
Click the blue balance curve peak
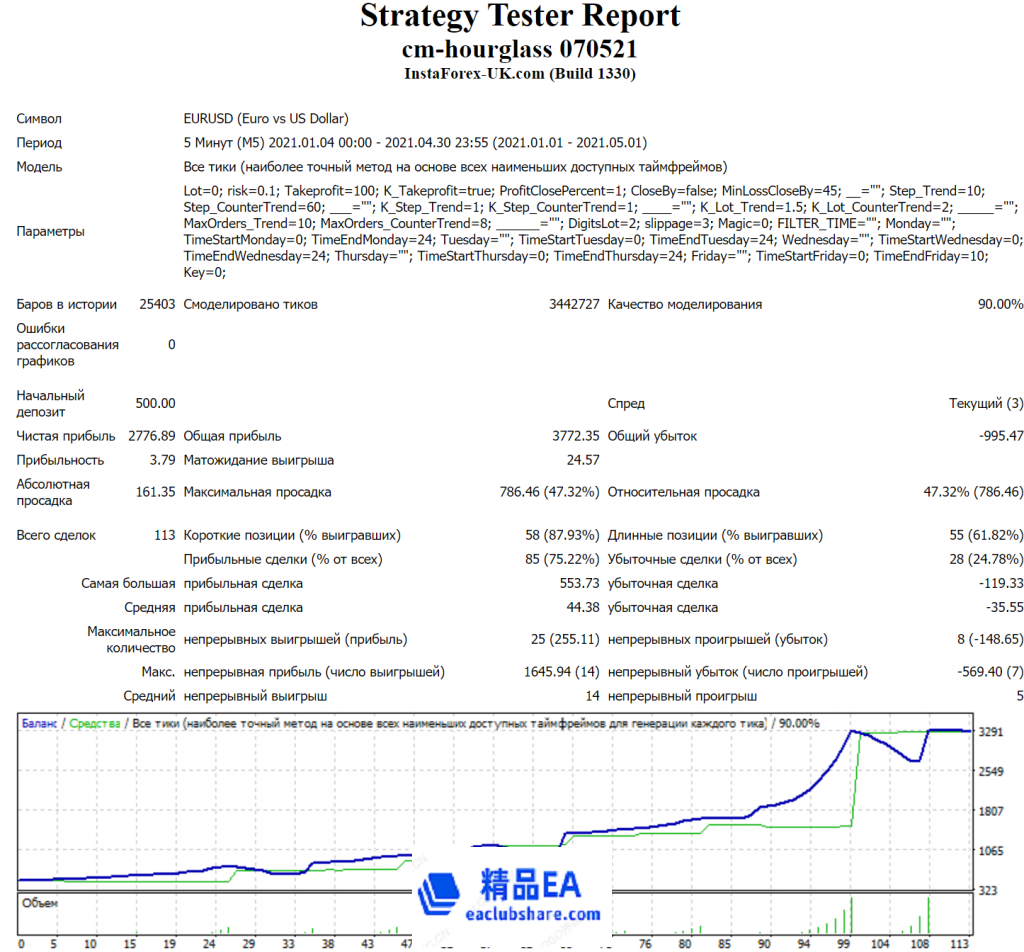point(853,731)
